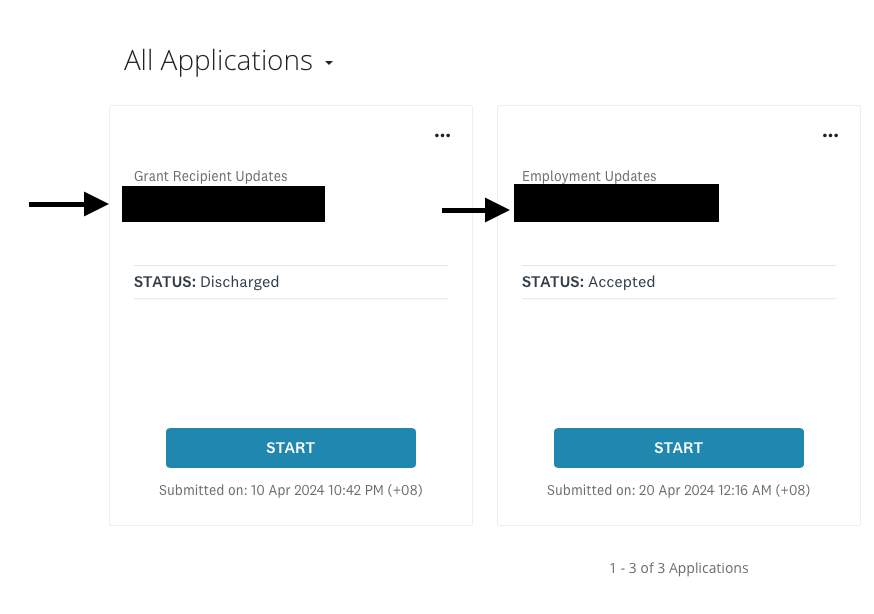Open the Grant Recipient Updates three-dot menu
Viewport: 874px width, 614px height.
[442, 136]
